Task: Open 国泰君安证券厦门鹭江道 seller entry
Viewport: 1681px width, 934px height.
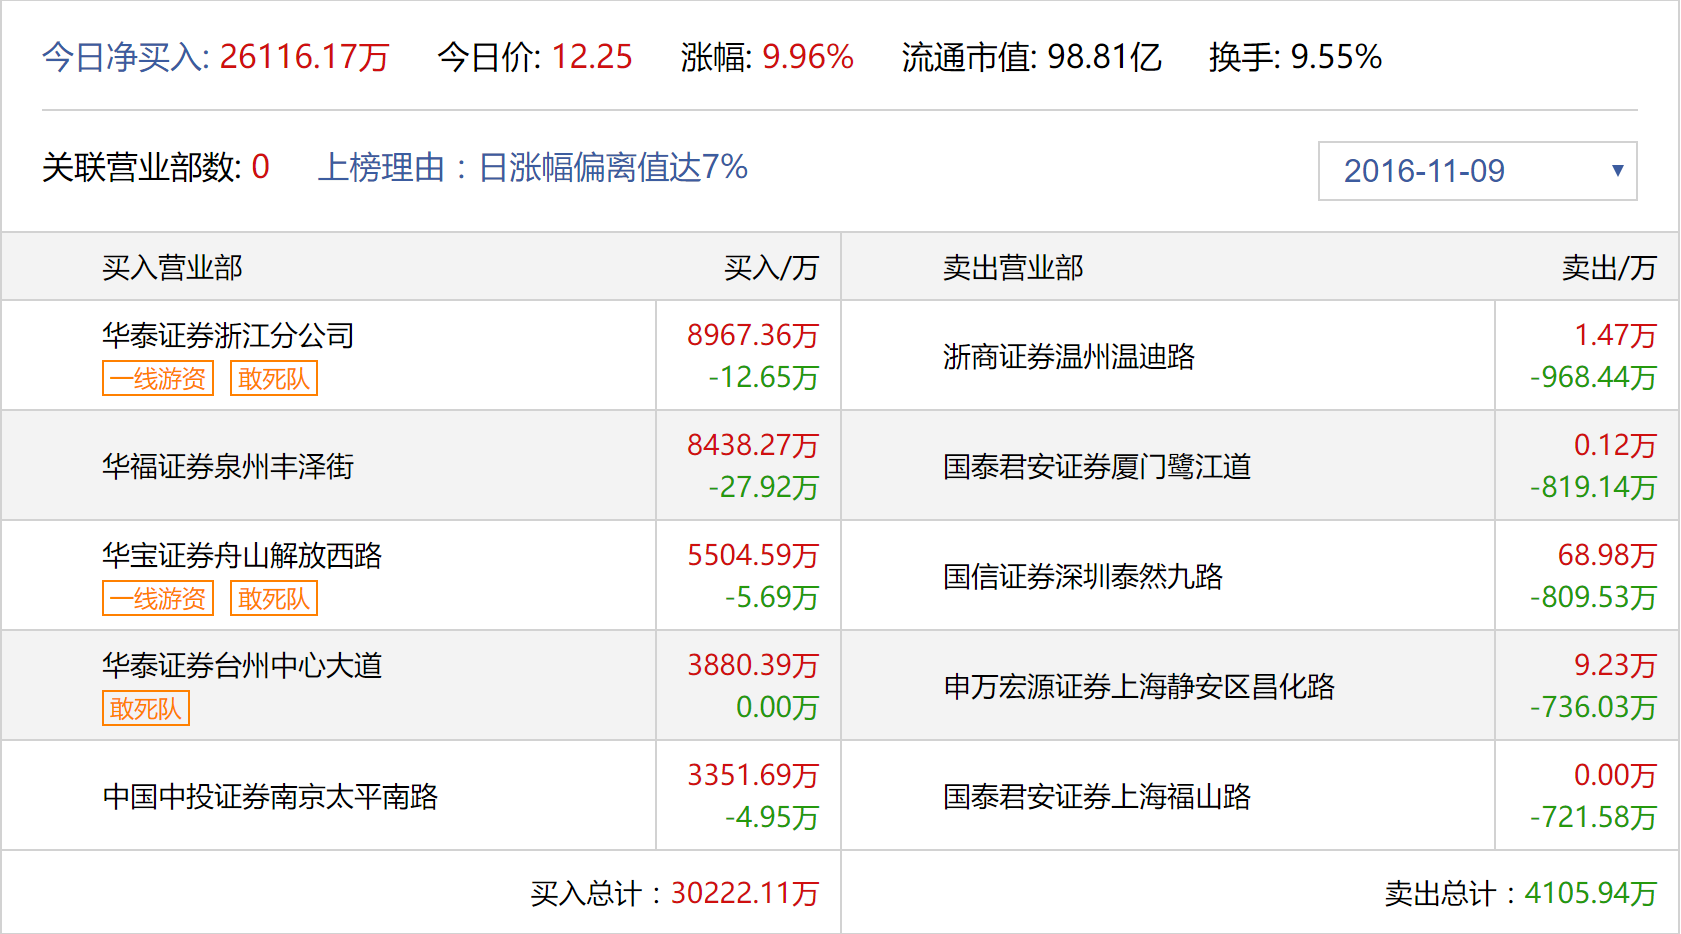Action: (1097, 466)
